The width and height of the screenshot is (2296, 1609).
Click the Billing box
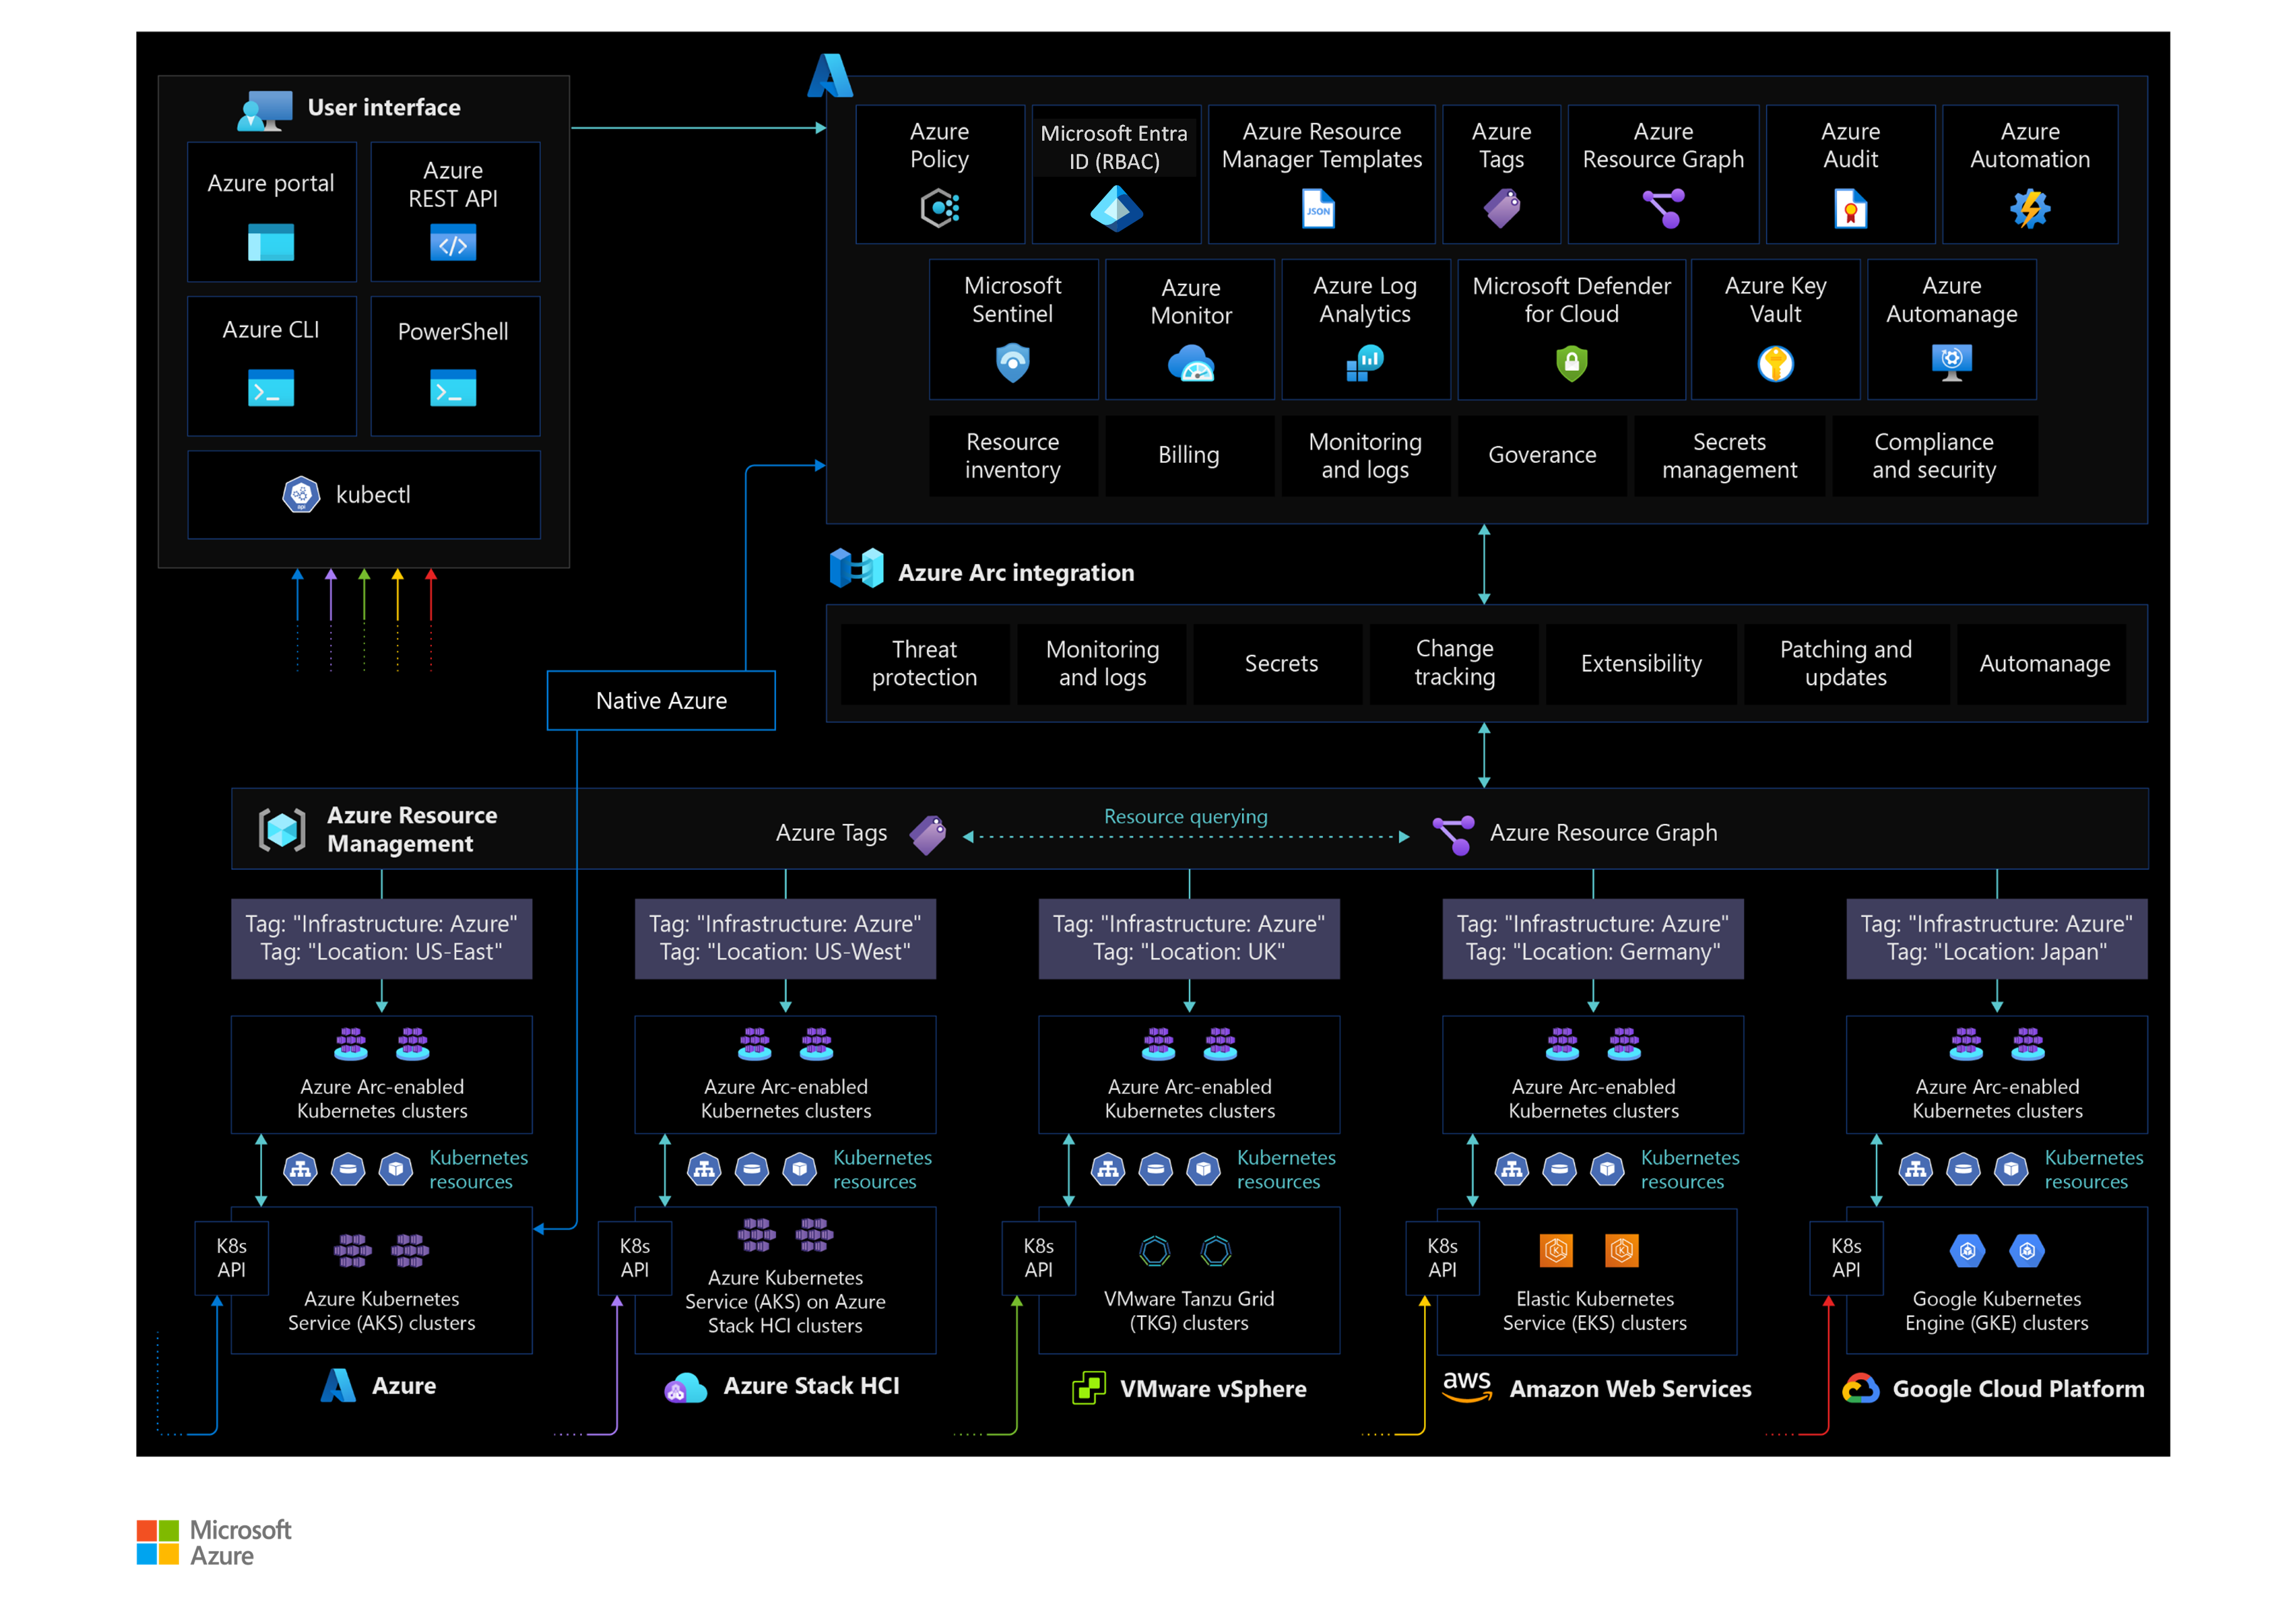(x=1189, y=456)
